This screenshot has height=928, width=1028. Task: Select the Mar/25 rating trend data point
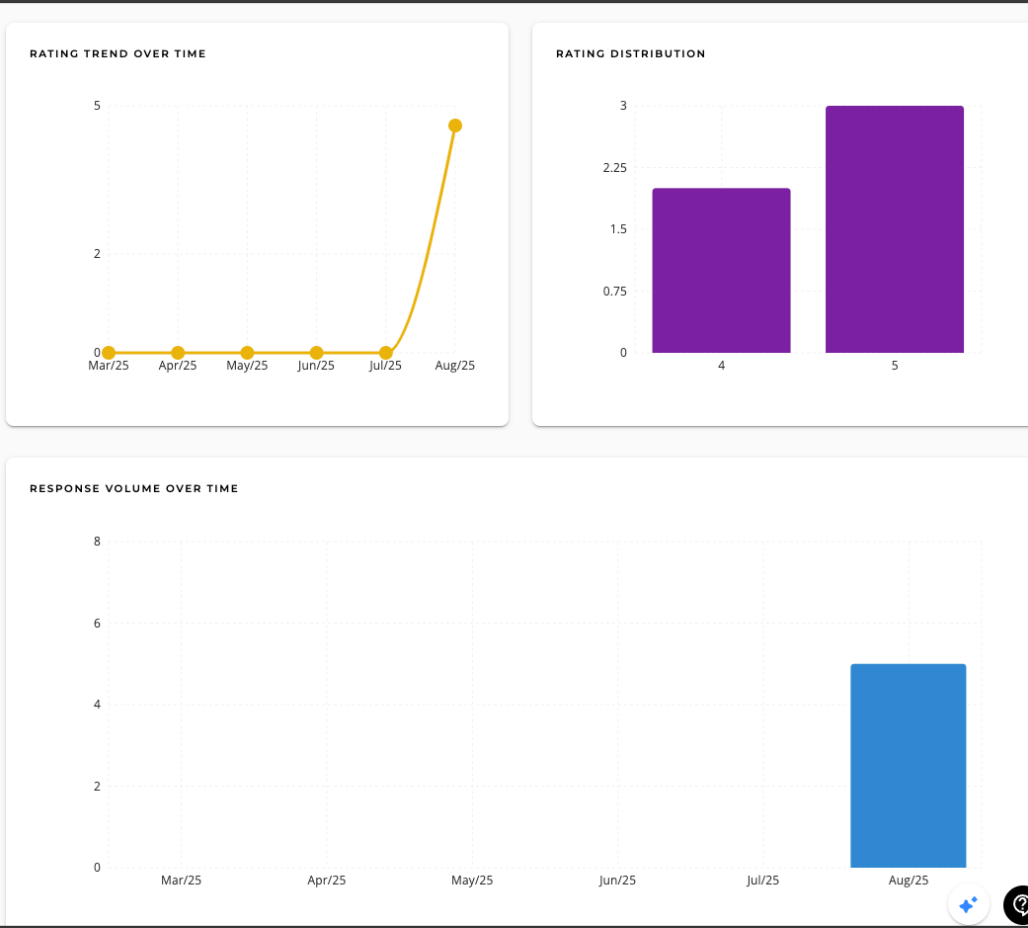tap(108, 352)
